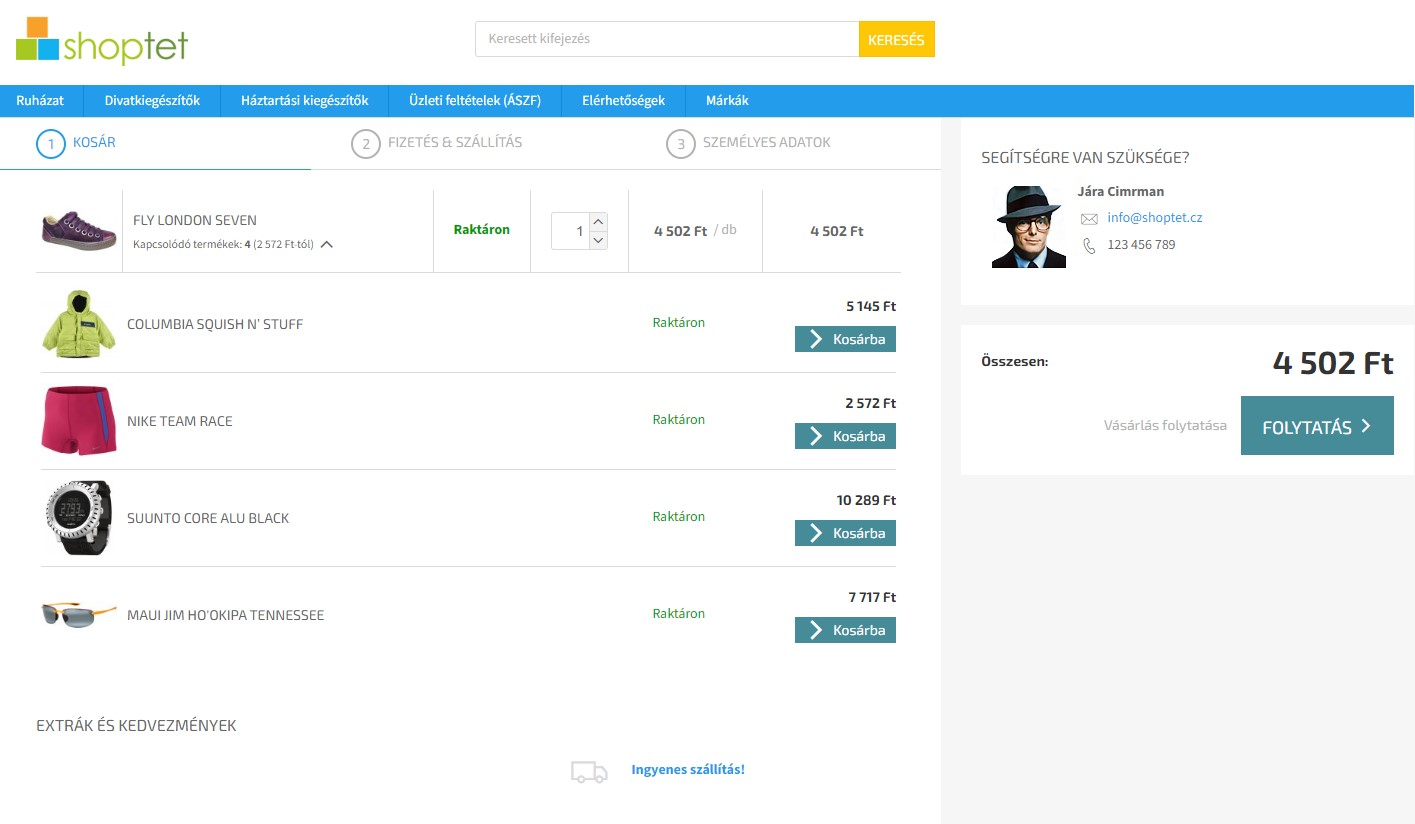Add Nike Team Race to cart
This screenshot has width=1415, height=824.
click(845, 436)
